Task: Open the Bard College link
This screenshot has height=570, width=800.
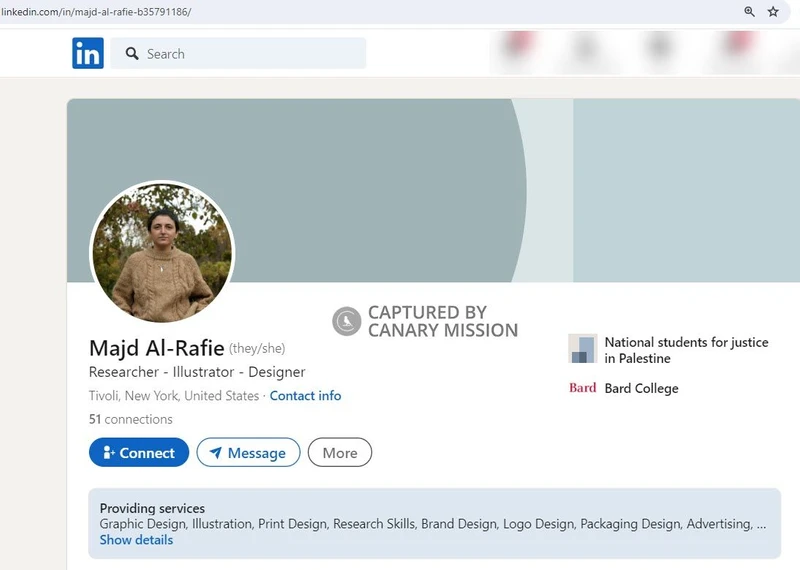Action: point(641,388)
